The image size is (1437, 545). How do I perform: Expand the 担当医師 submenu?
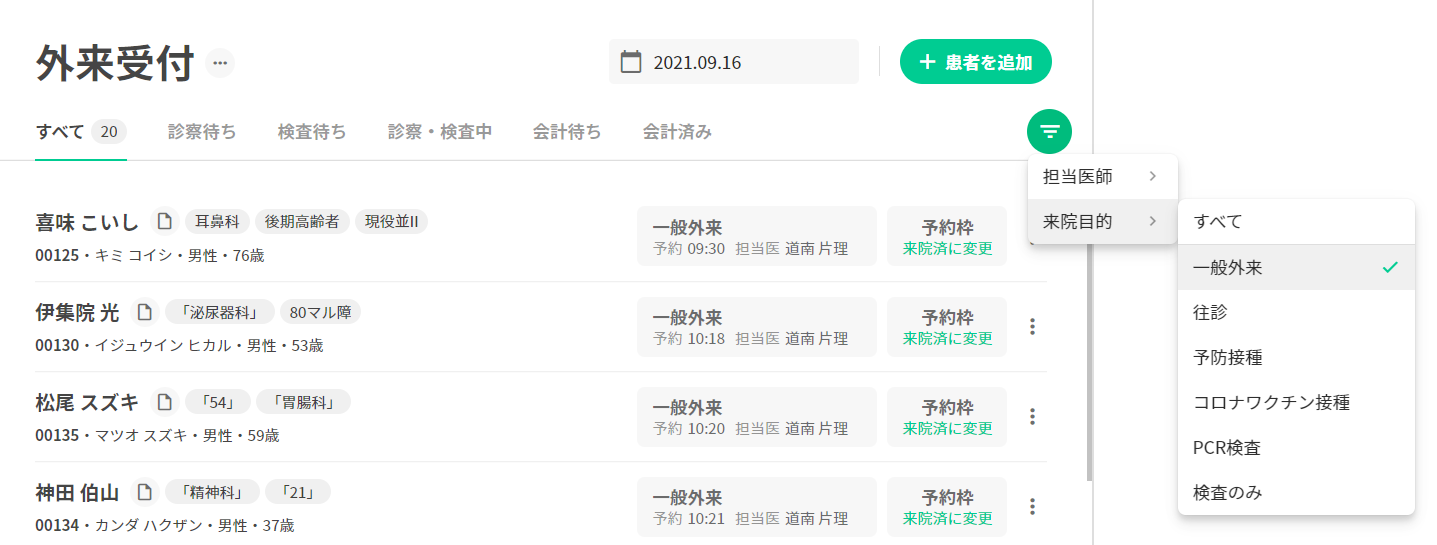pyautogui.click(x=1102, y=177)
